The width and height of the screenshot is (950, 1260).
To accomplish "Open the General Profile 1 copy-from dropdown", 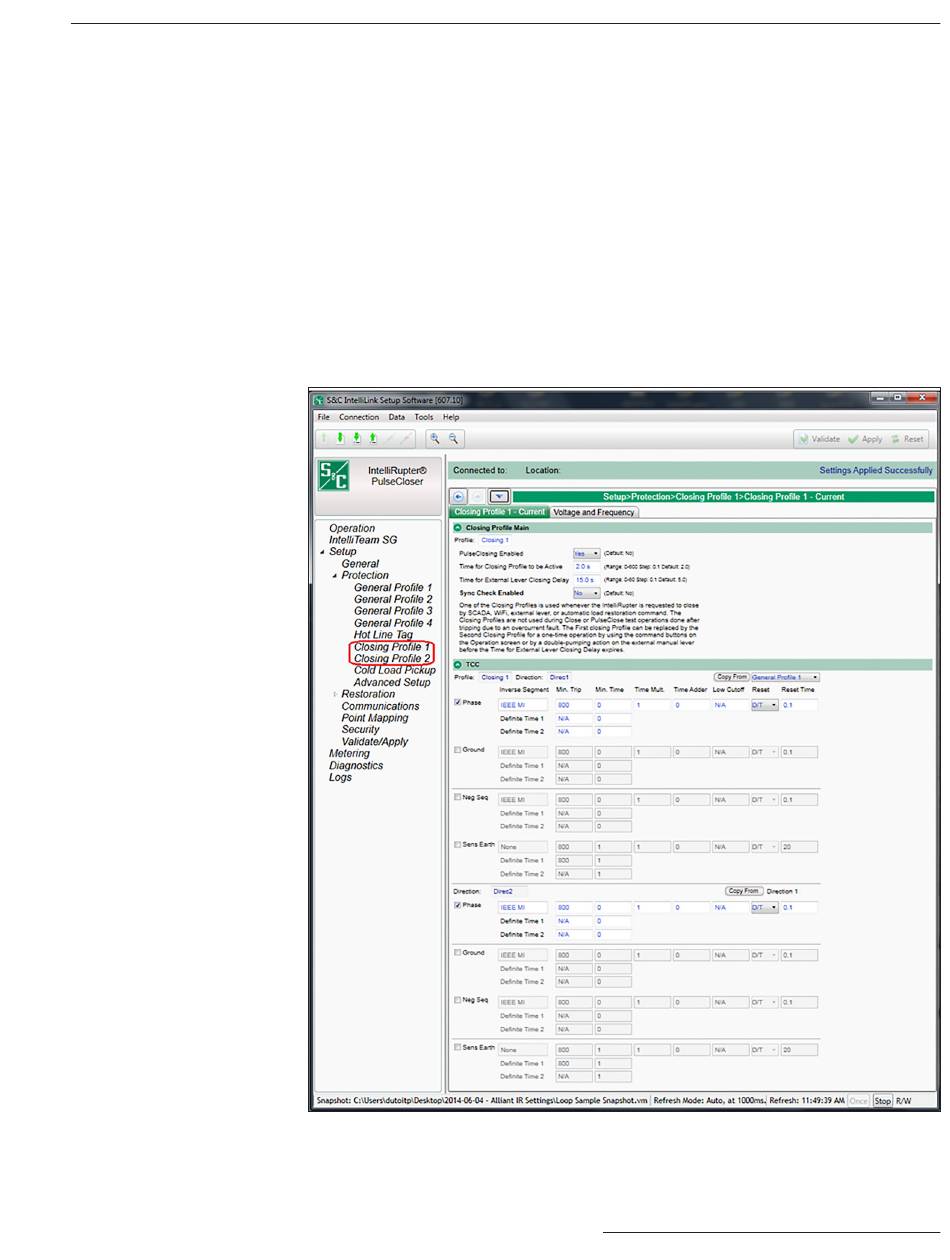I will (x=785, y=677).
